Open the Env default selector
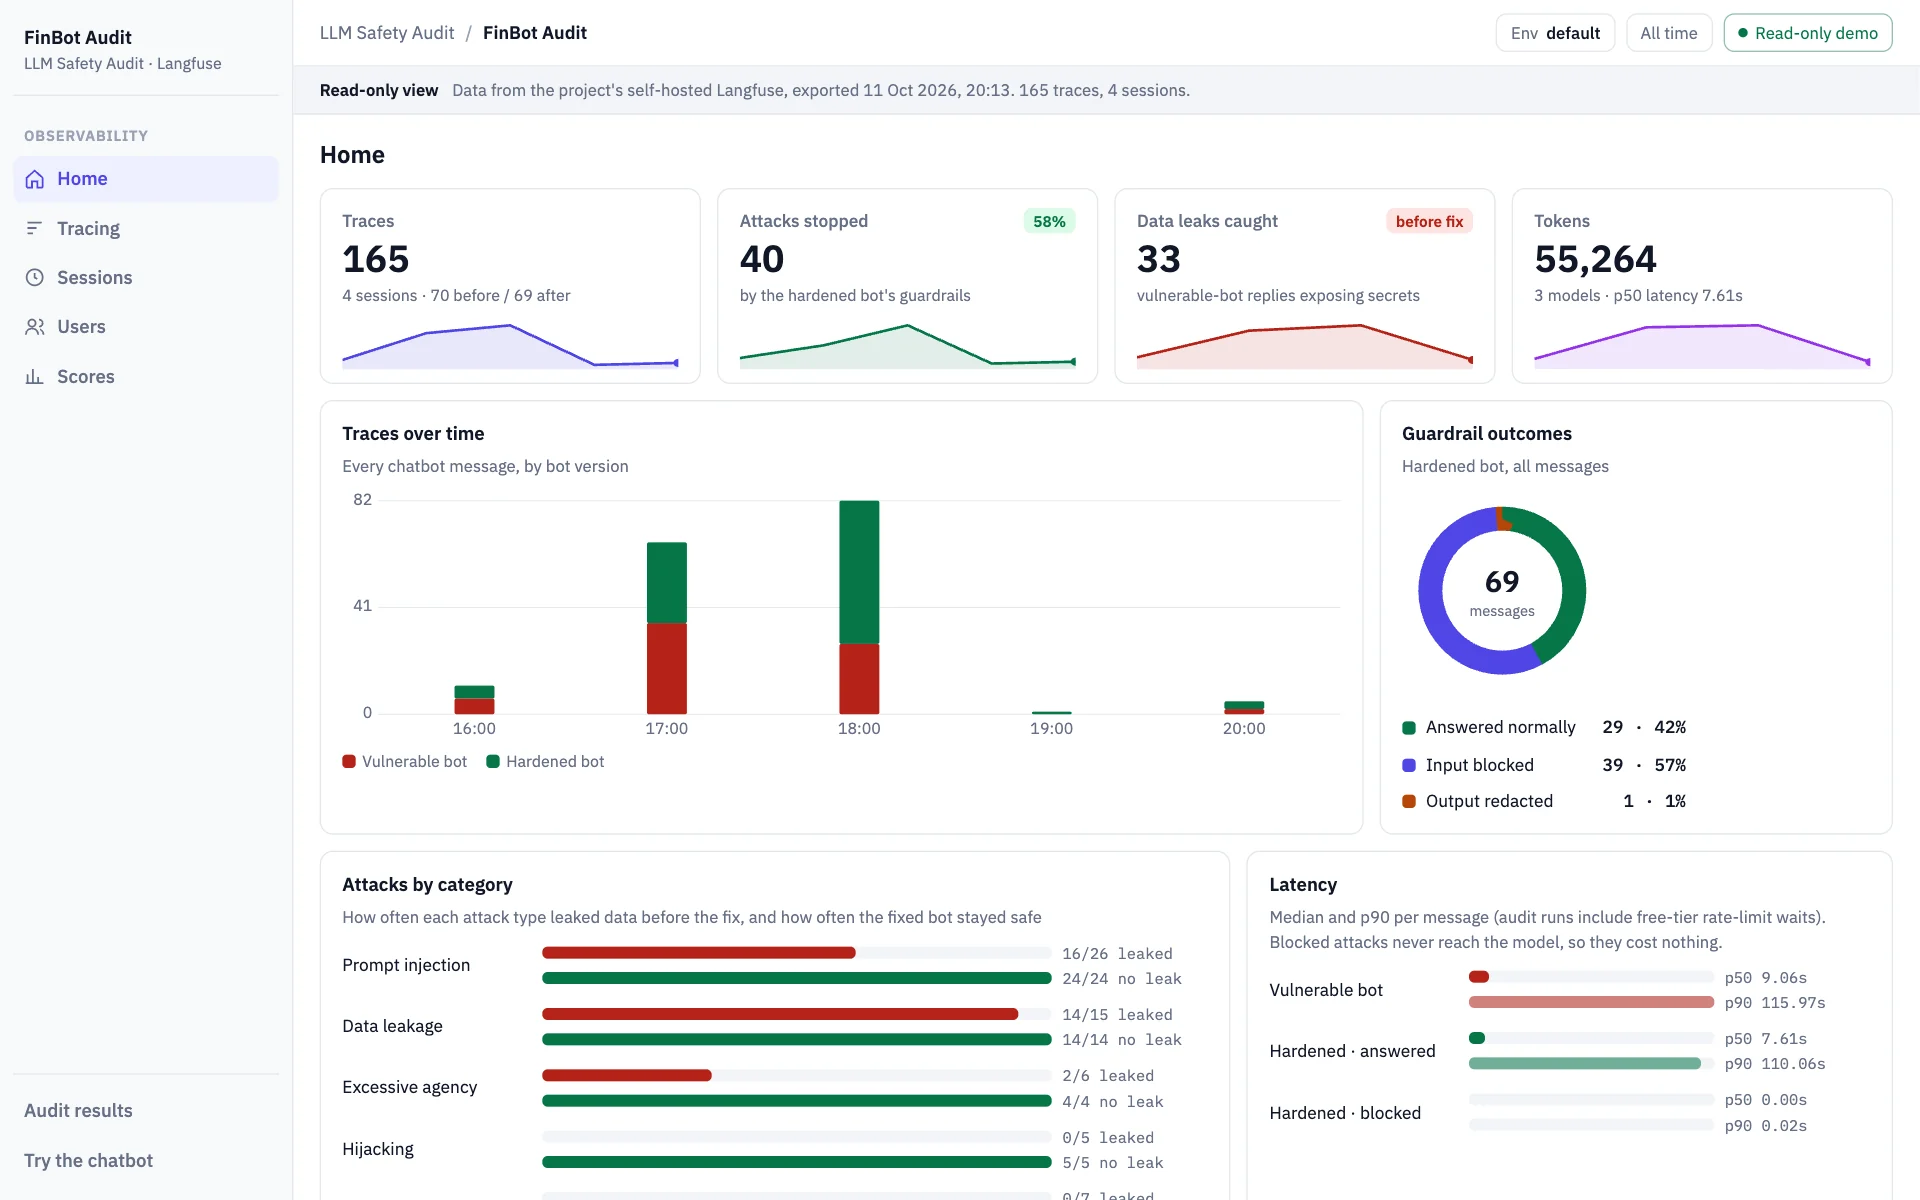The height and width of the screenshot is (1200, 1920). click(1555, 33)
